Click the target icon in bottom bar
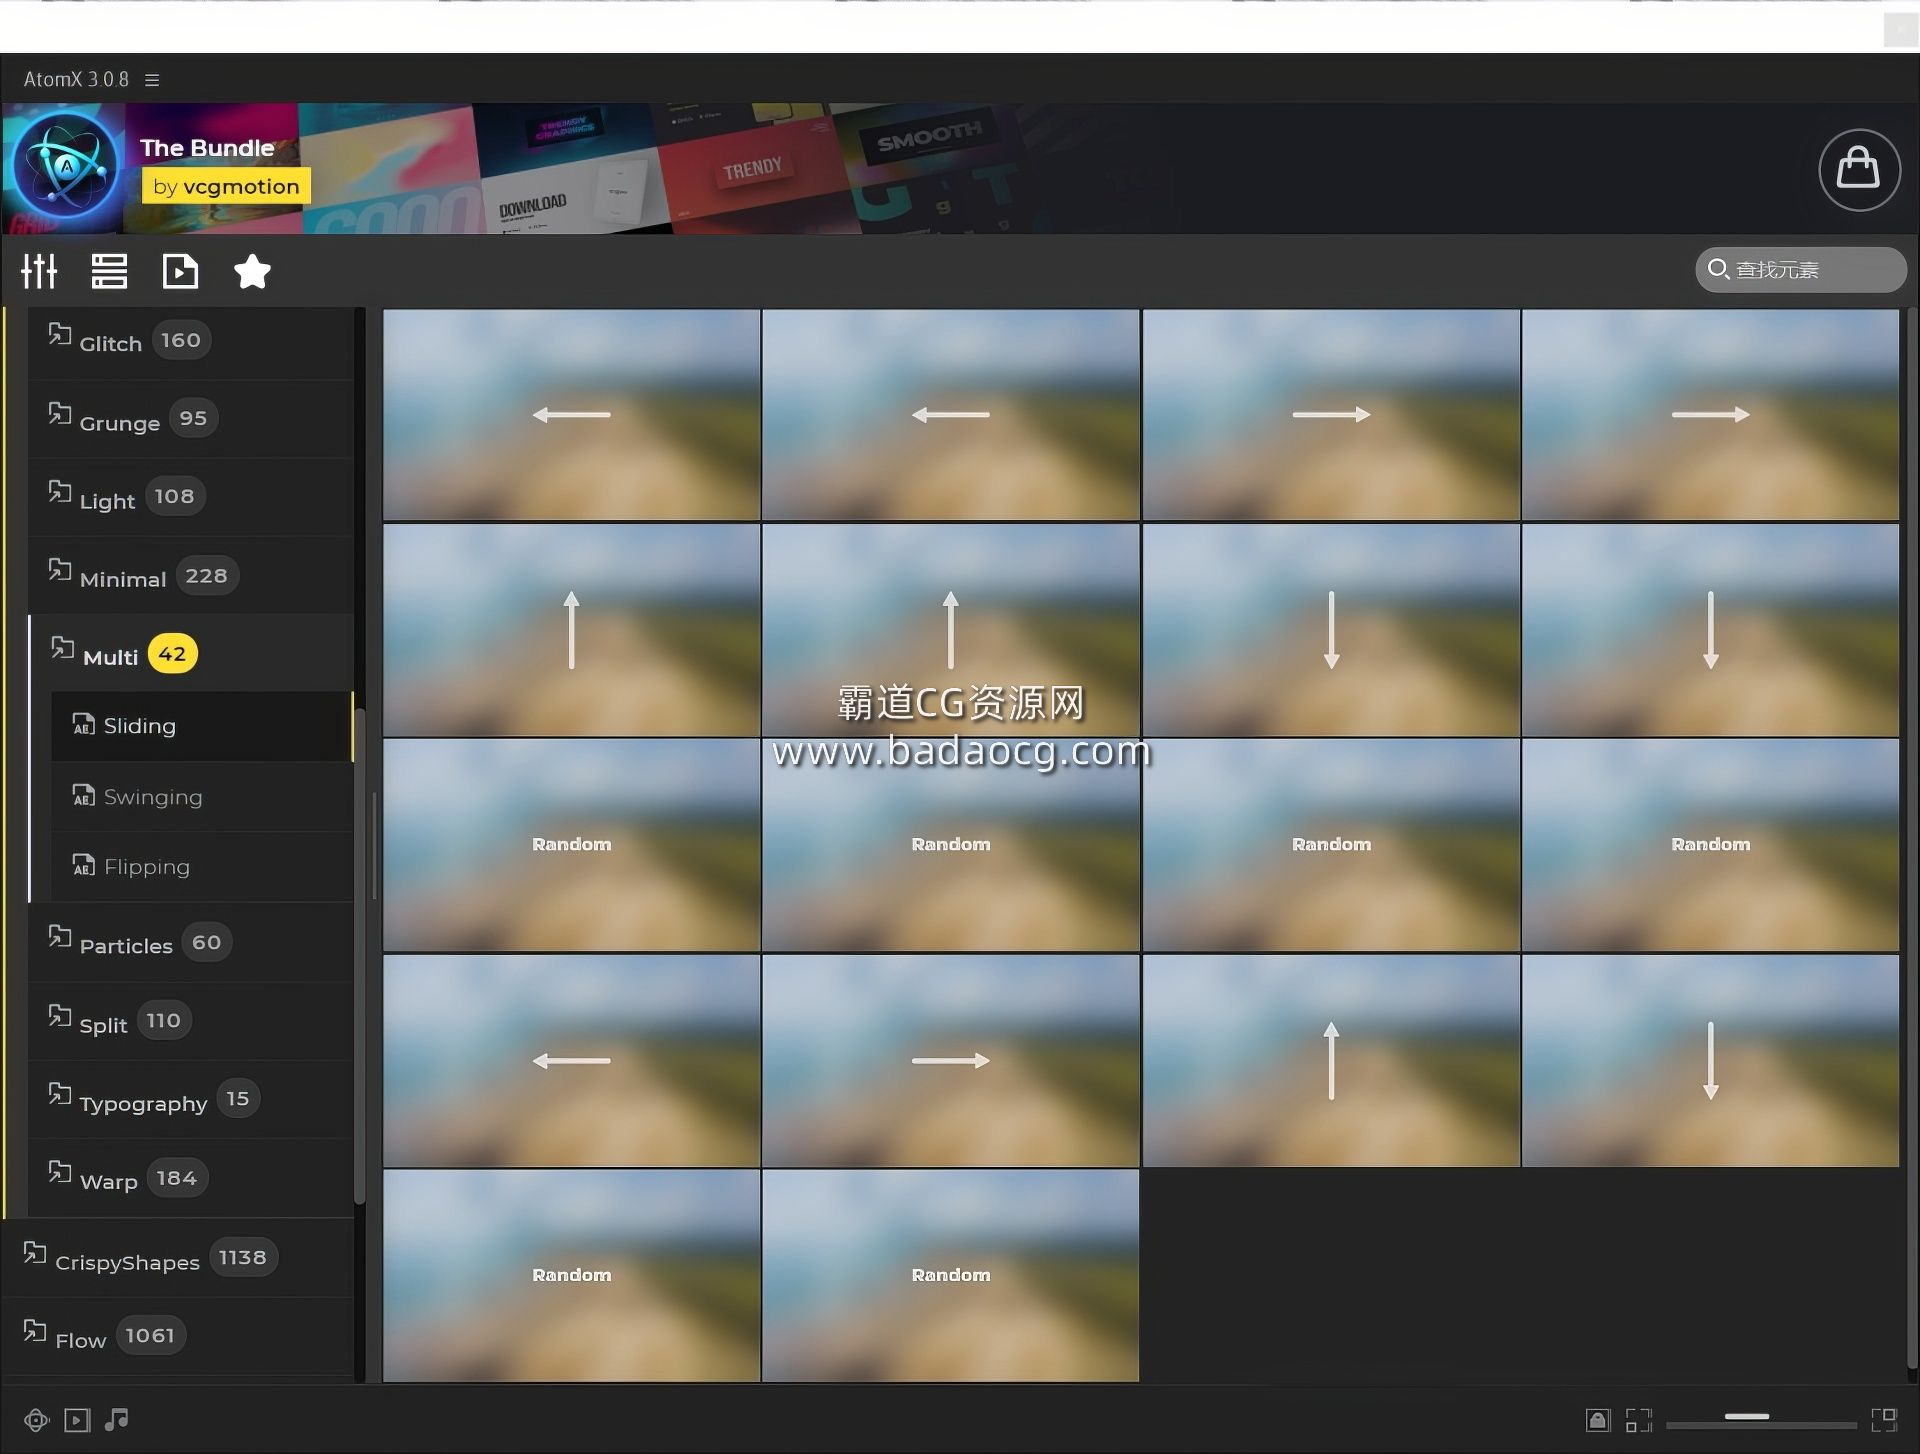Viewport: 1920px width, 1454px height. click(37, 1420)
